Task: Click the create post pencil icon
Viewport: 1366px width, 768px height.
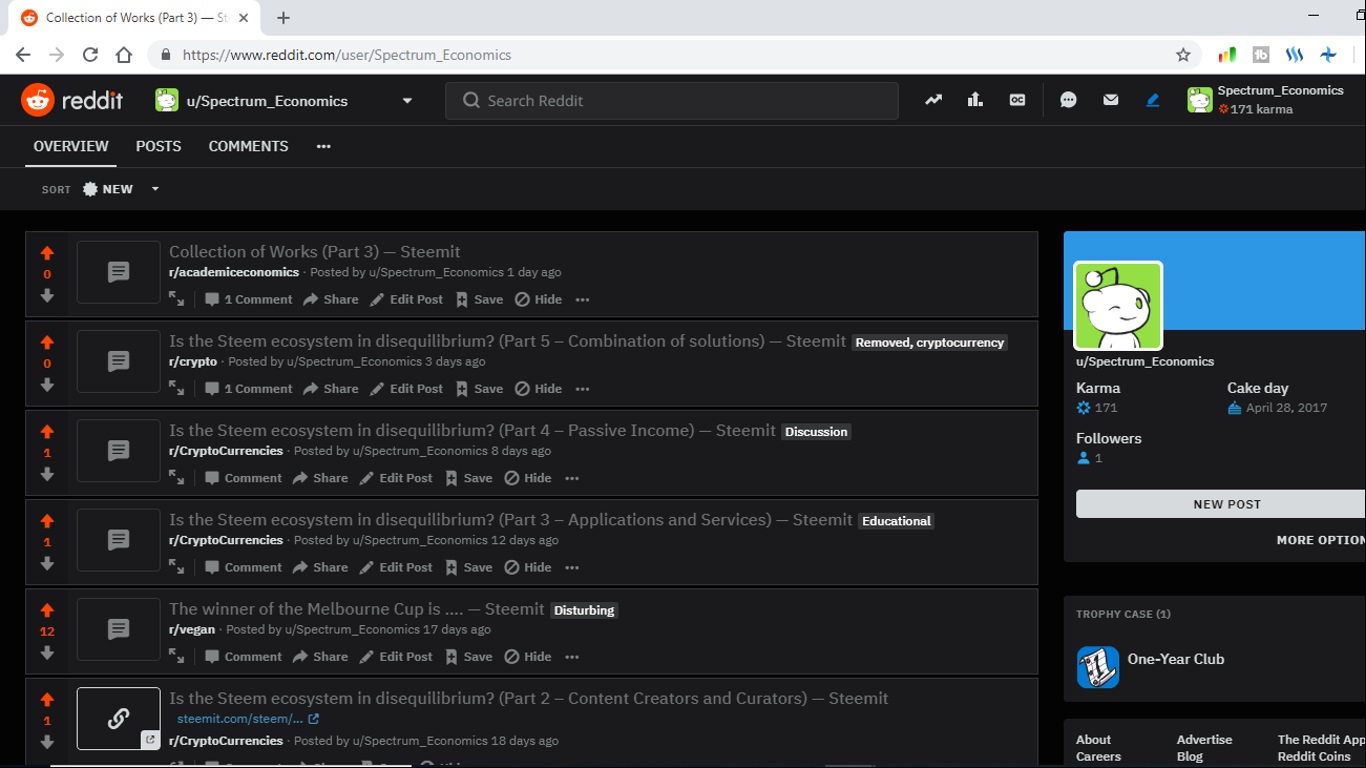Action: point(1153,100)
